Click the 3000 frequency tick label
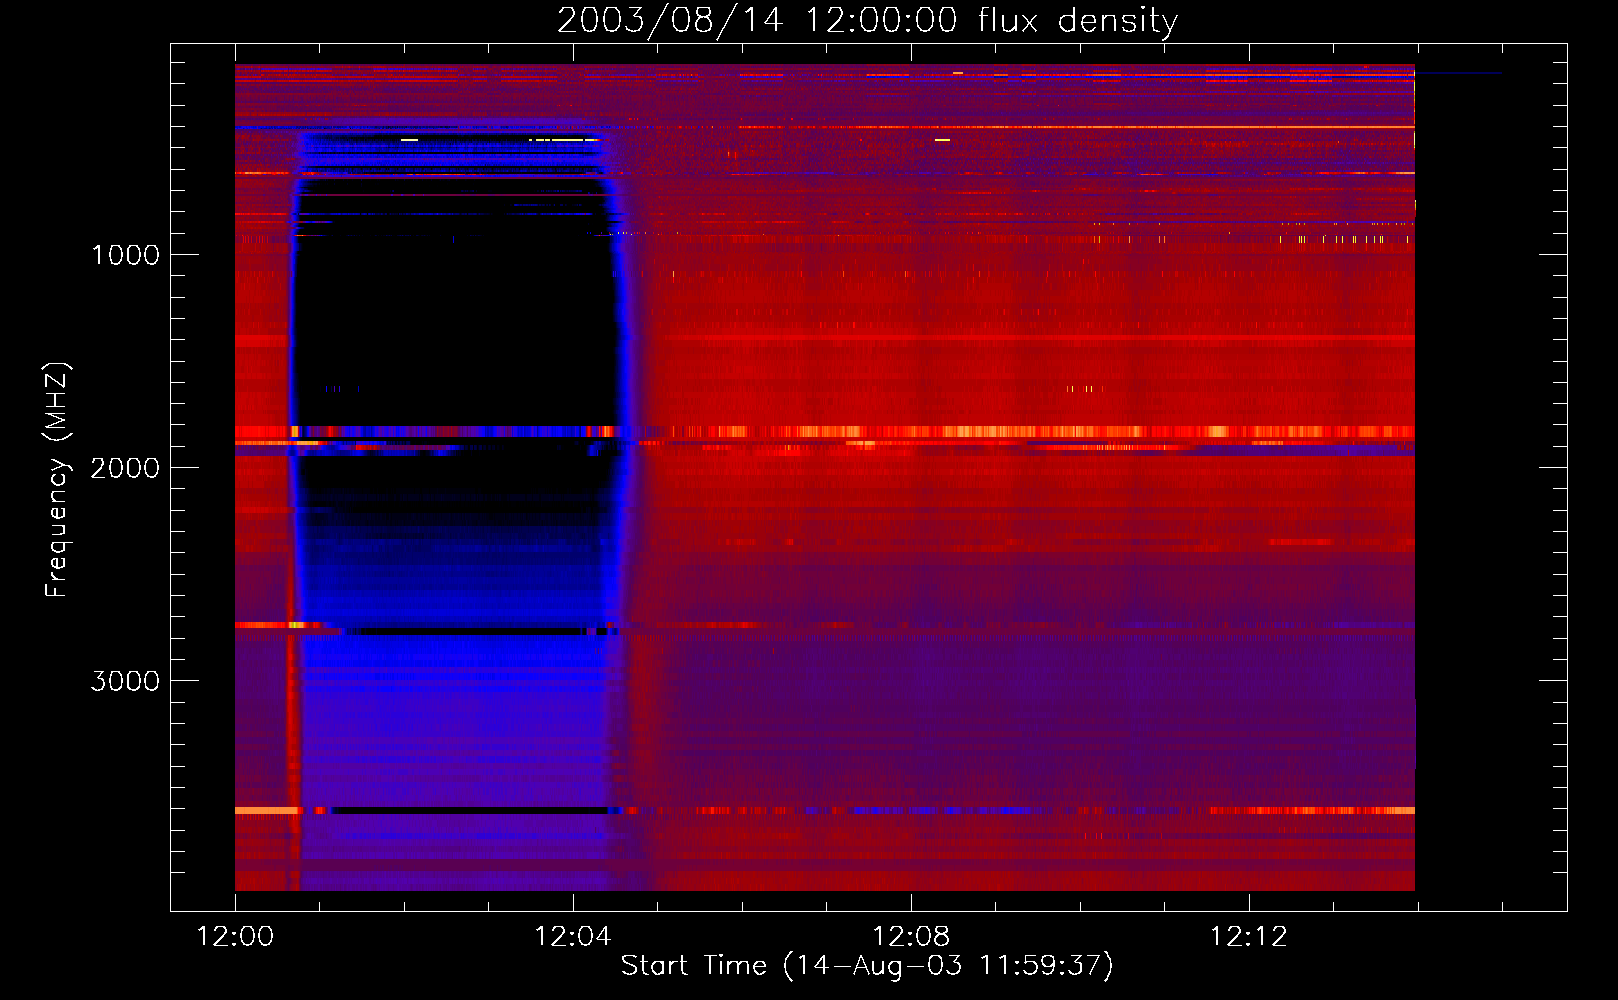Image resolution: width=1618 pixels, height=1000 pixels. pyautogui.click(x=125, y=681)
